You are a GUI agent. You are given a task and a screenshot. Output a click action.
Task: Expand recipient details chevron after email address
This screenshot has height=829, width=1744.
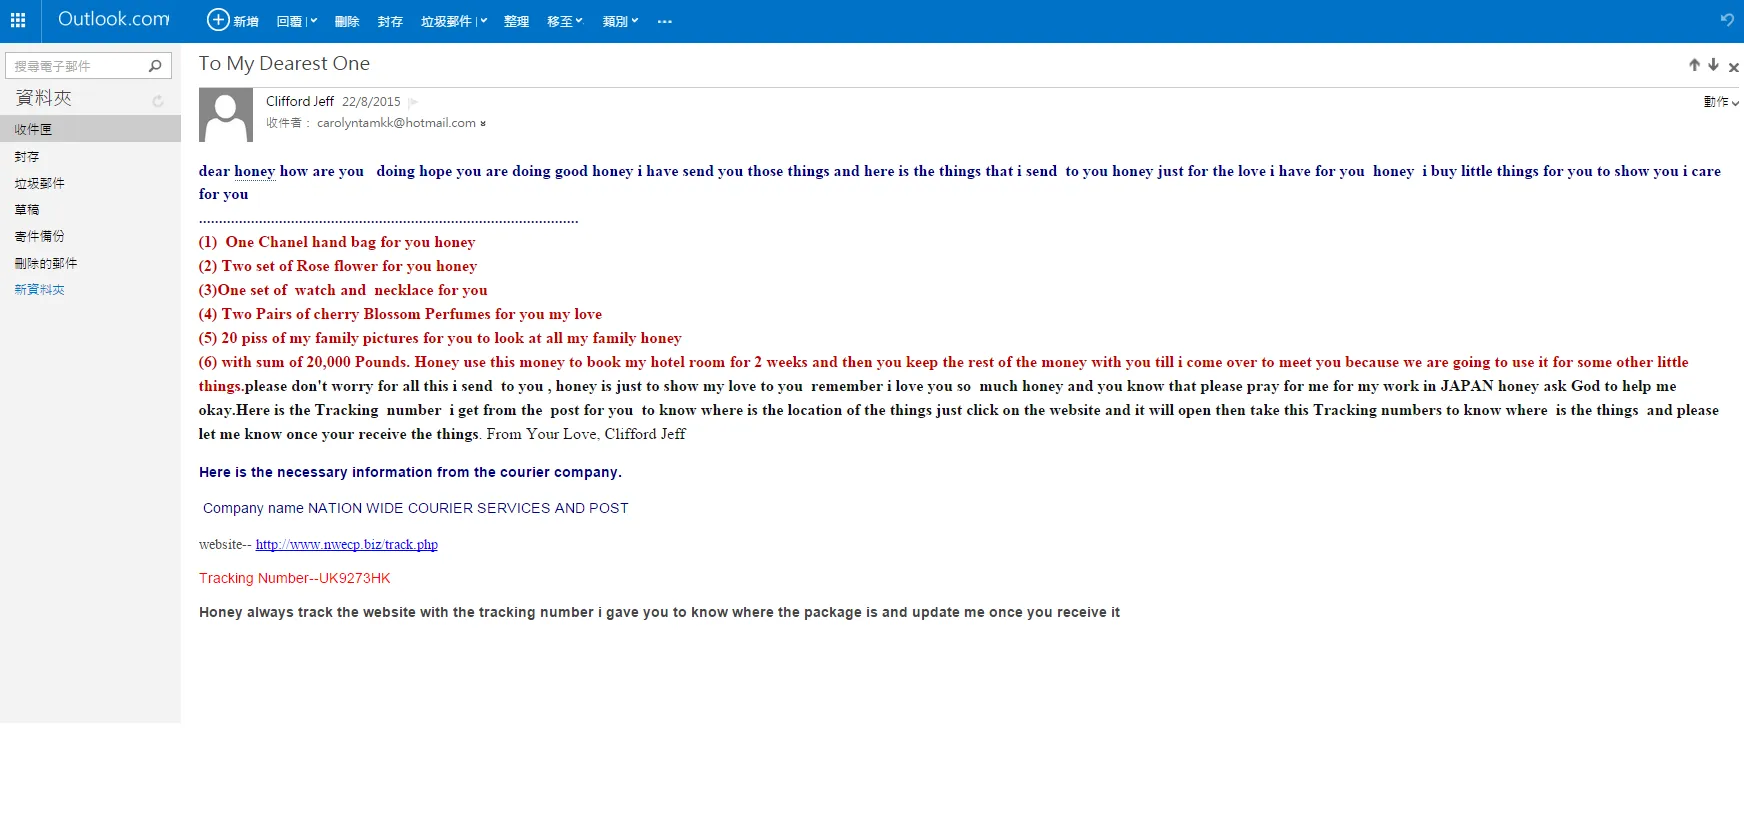(x=483, y=124)
